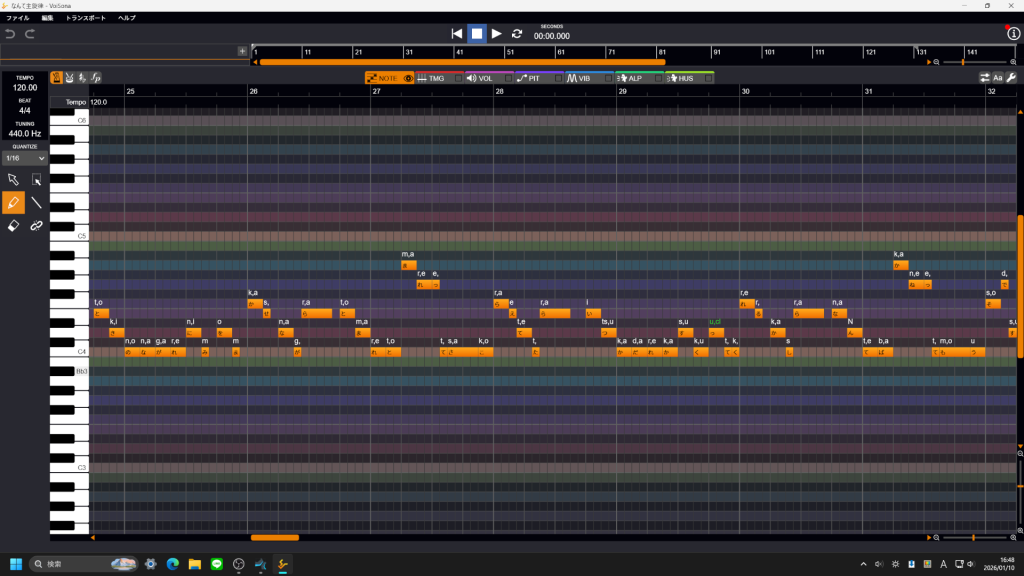
Task: Adjust the horizontal zoom slider at bottom
Action: pyautogui.click(x=973, y=538)
